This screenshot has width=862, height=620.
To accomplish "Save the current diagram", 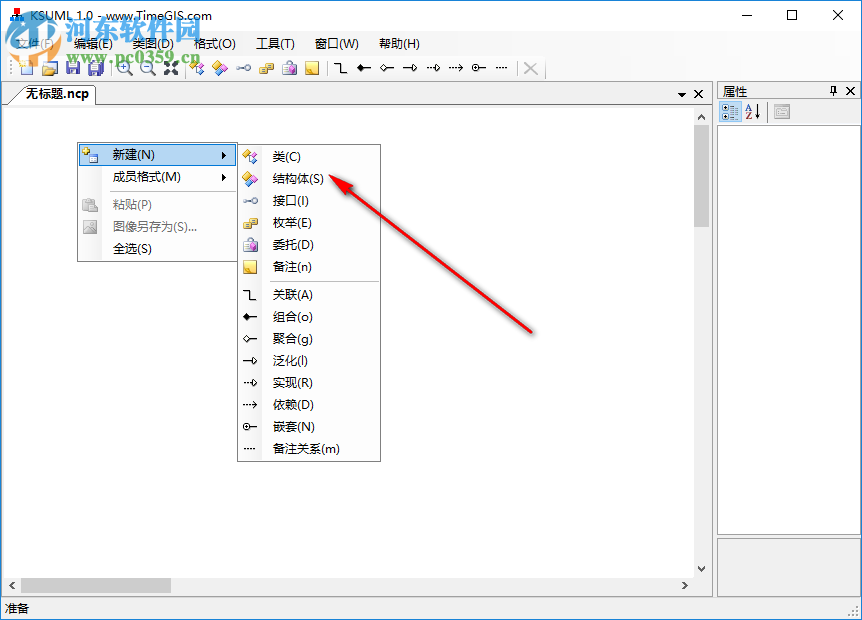I will tap(72, 68).
